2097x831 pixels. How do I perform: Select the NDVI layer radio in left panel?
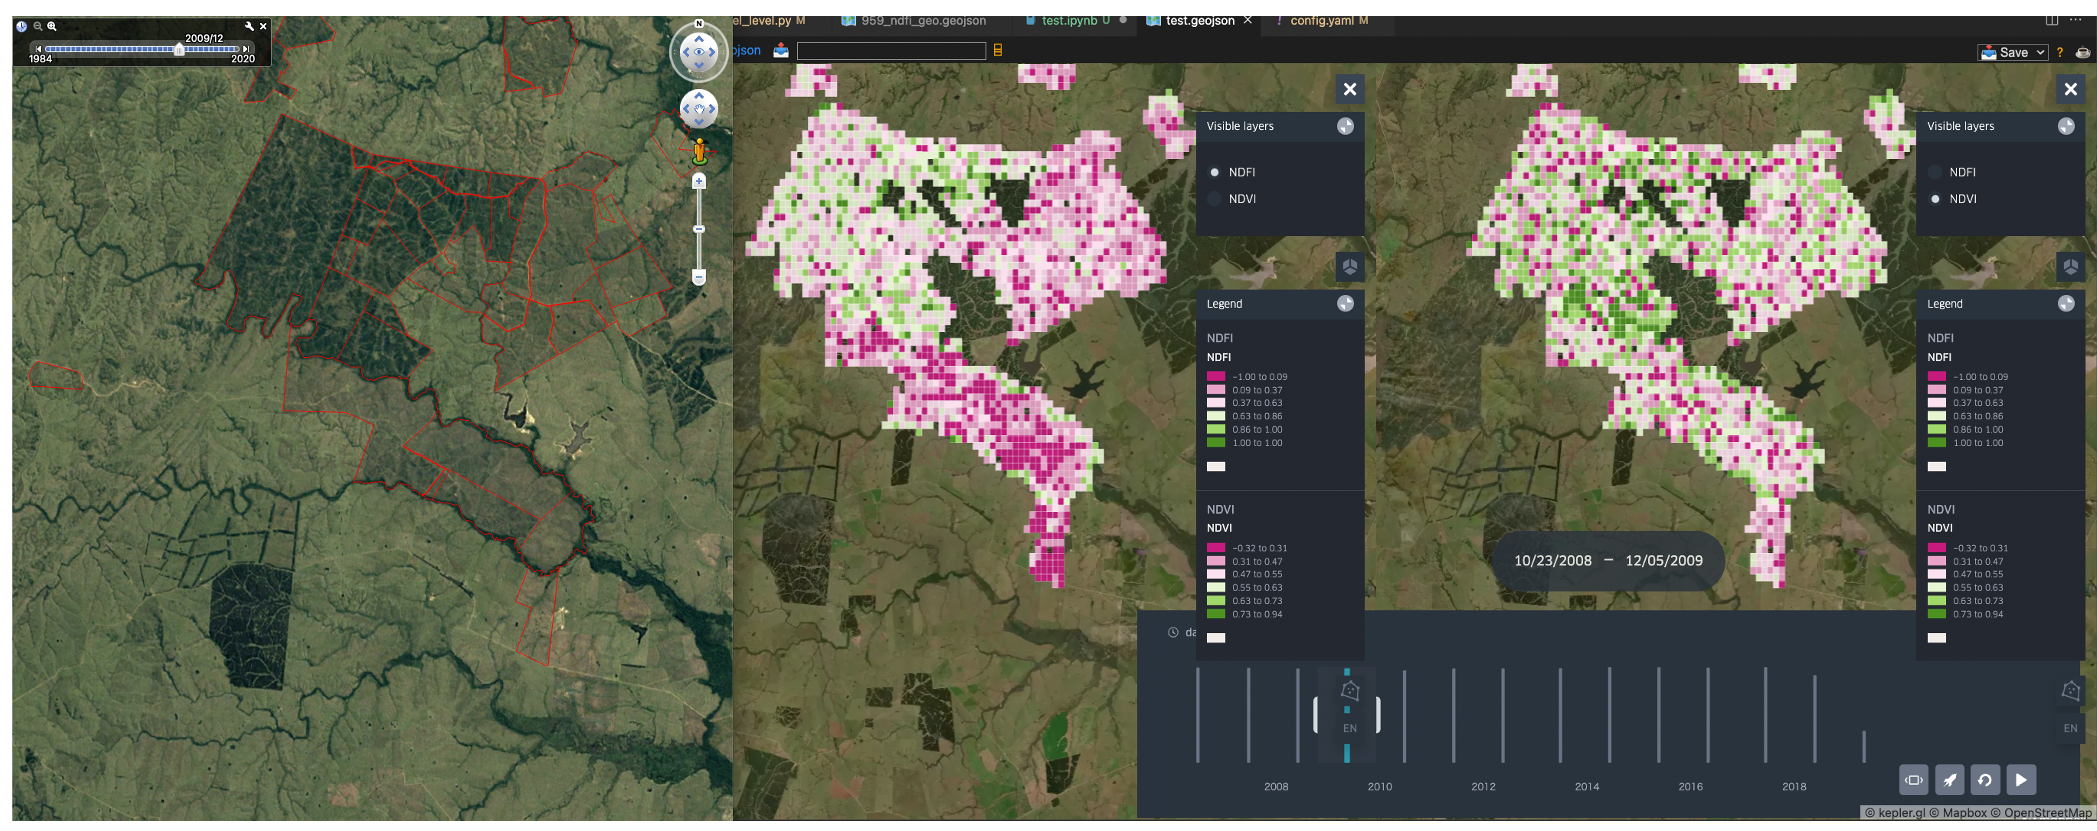point(1215,199)
